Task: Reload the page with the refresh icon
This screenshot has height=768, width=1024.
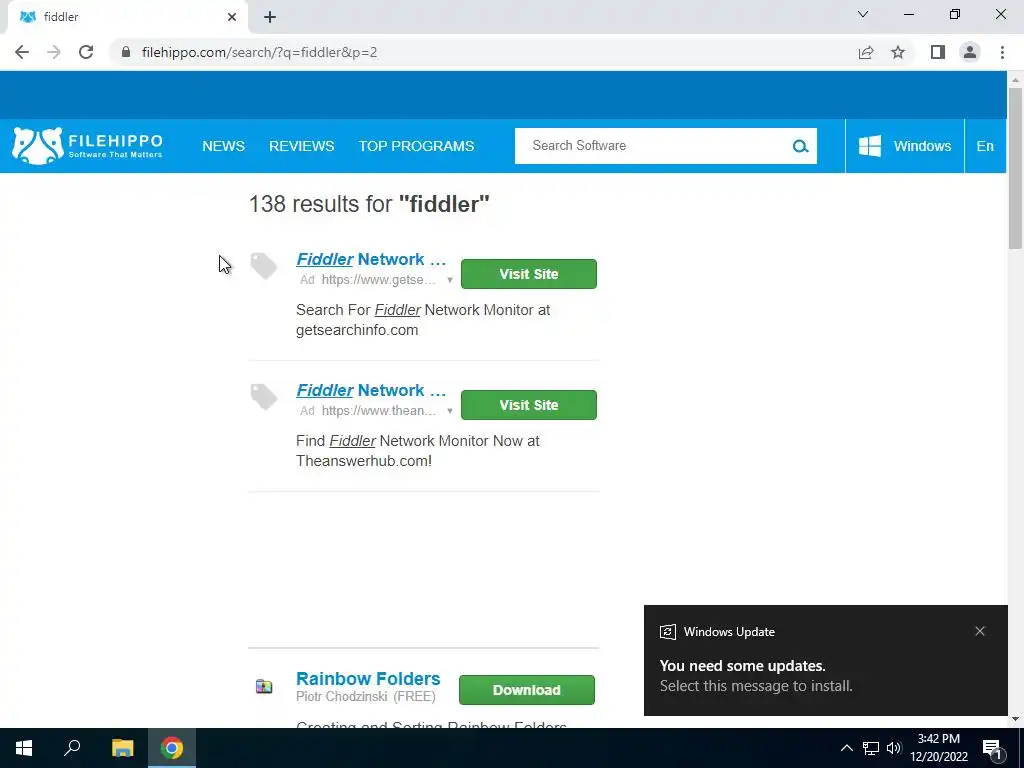Action: click(x=86, y=52)
